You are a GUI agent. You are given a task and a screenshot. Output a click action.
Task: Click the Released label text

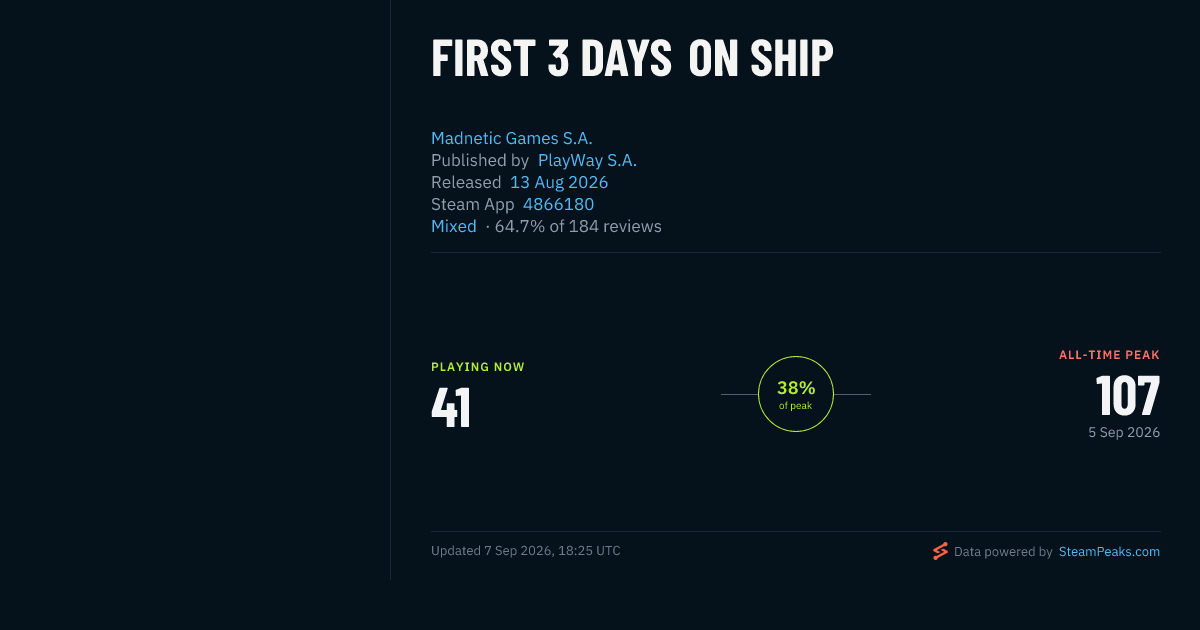pos(466,182)
